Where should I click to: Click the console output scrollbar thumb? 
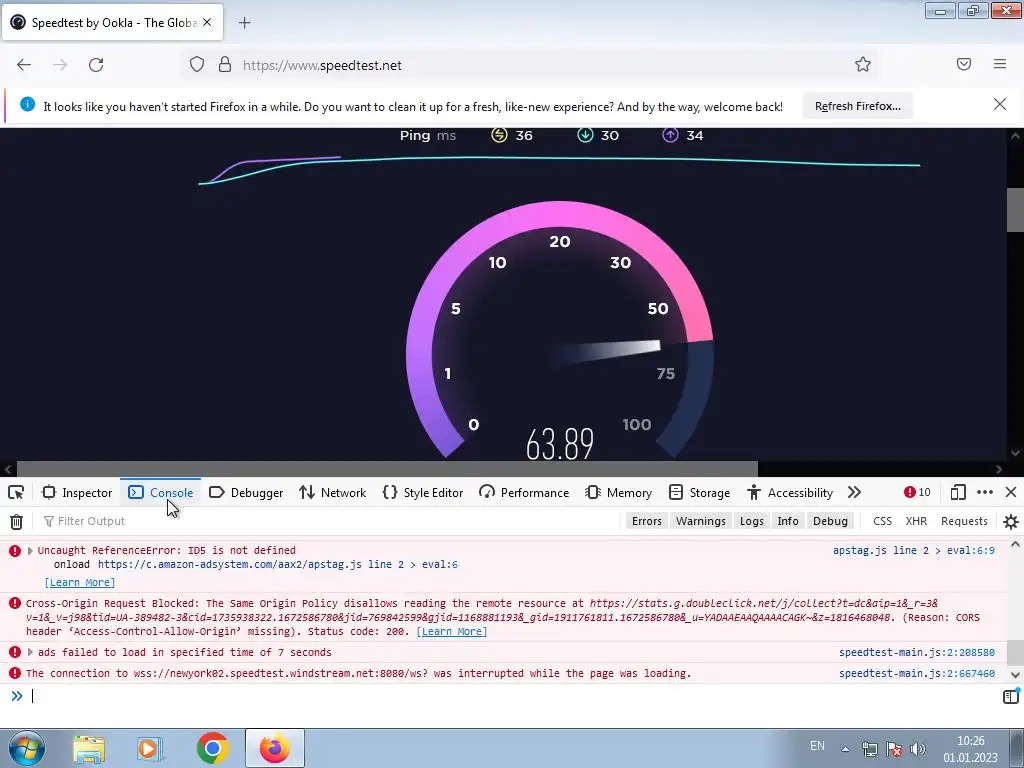click(1015, 652)
